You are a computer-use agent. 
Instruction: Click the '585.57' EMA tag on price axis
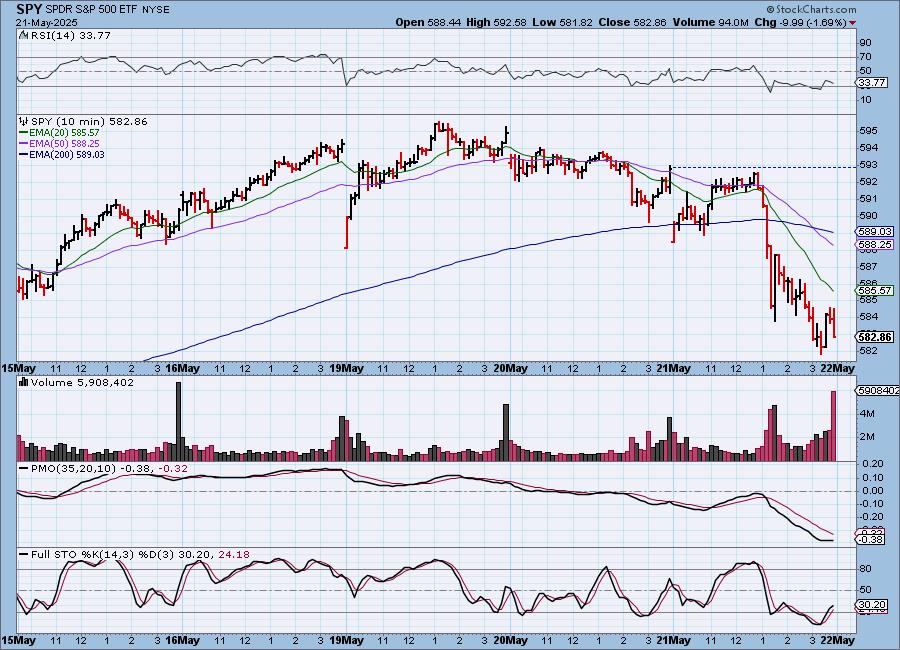point(875,291)
